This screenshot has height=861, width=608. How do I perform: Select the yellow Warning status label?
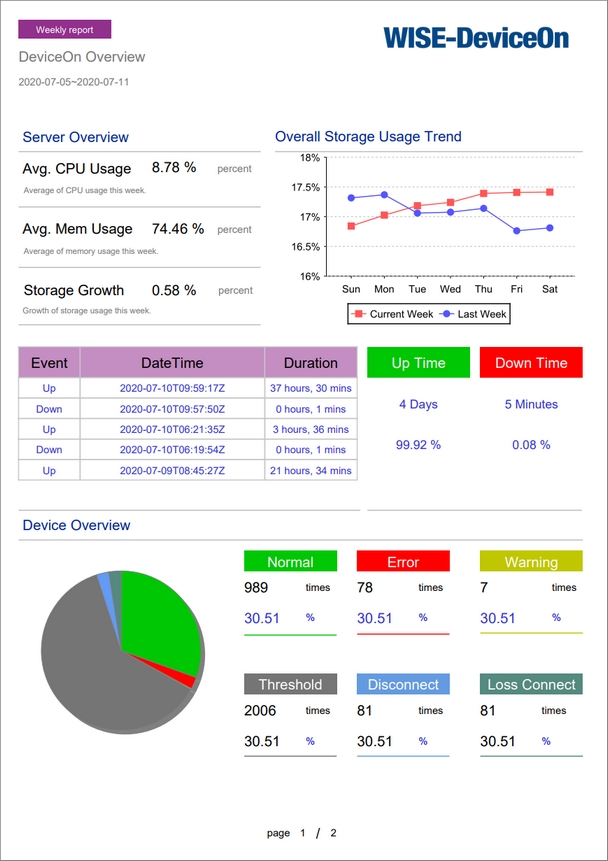(530, 562)
